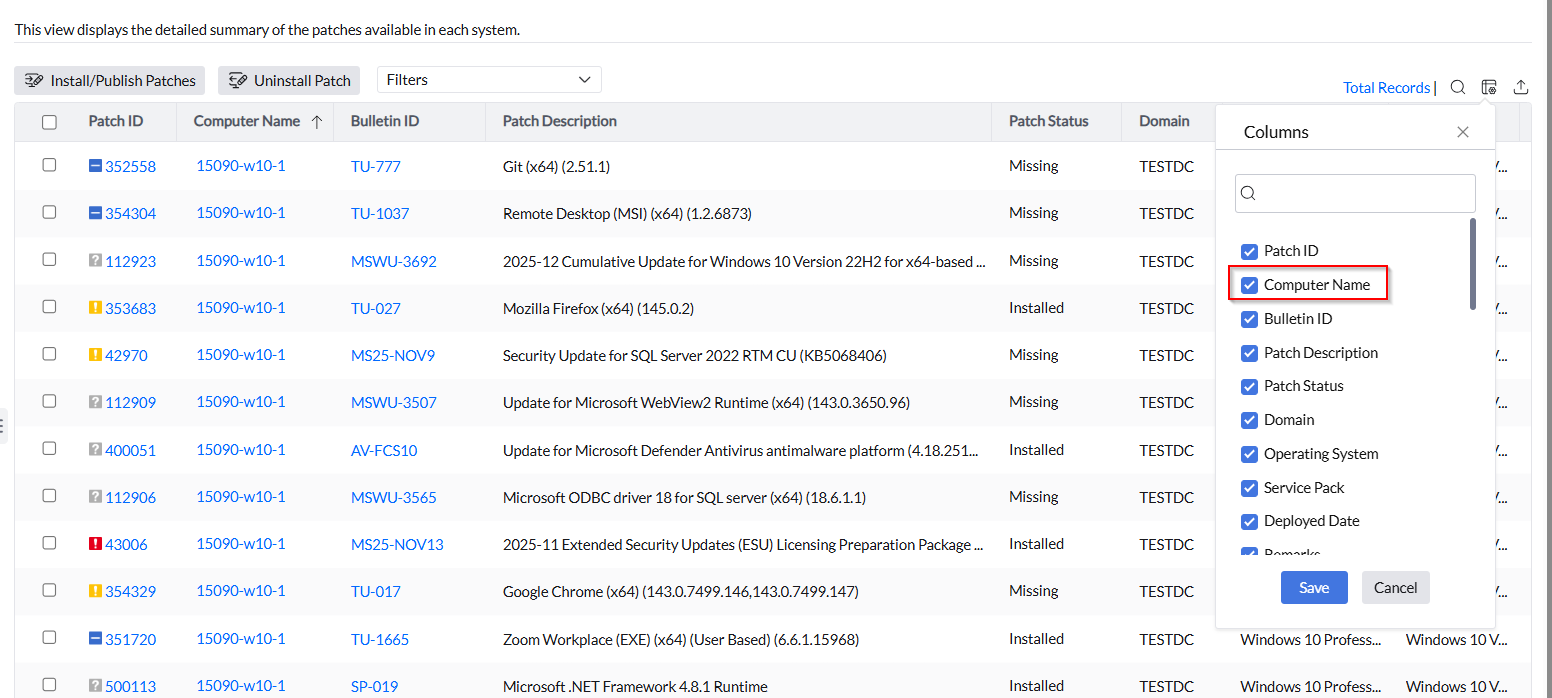Click yellow warning icon of patch 353683
The image size is (1552, 698).
click(96, 307)
